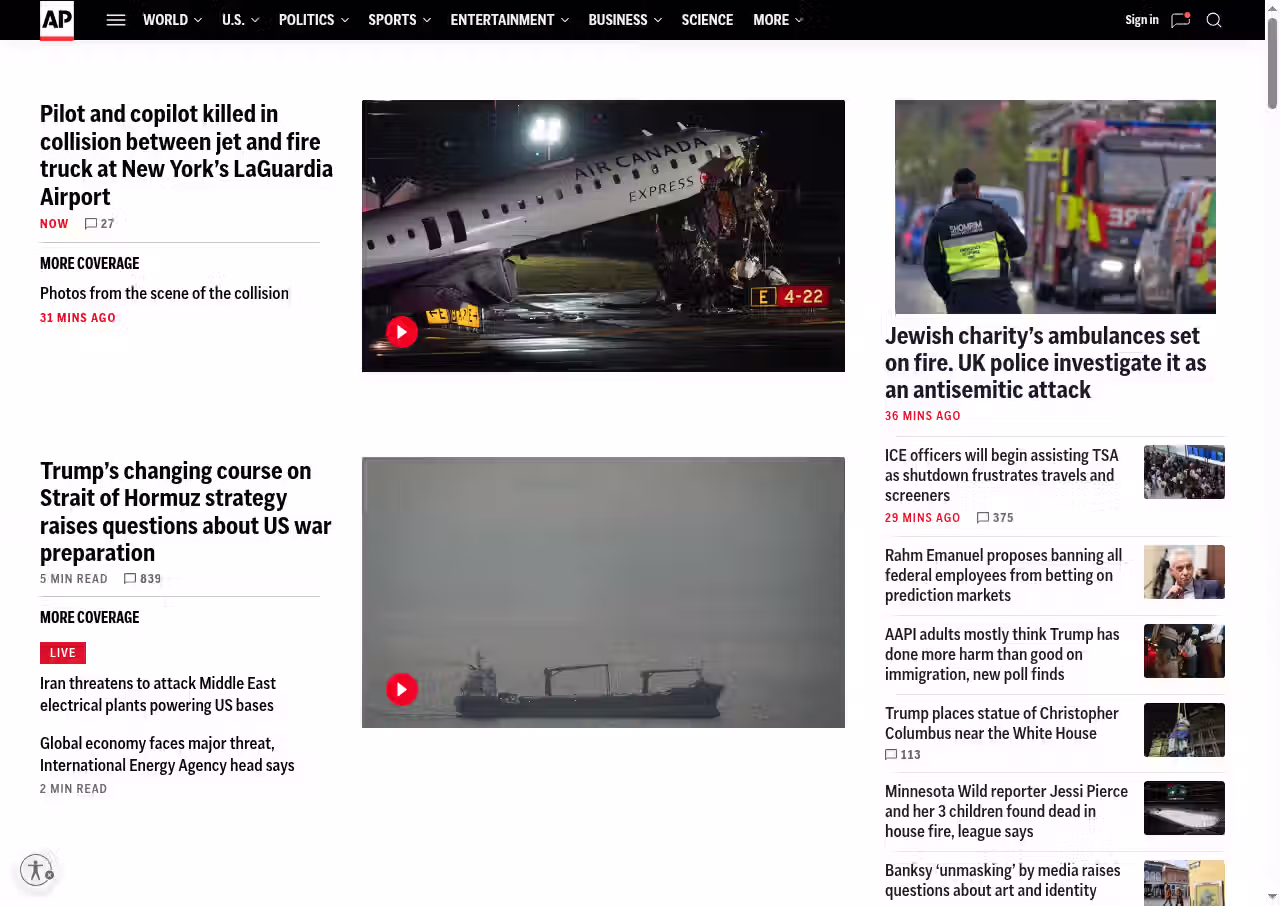Open the Sports menu item
Viewport: 1280px width, 906px height.
(399, 20)
